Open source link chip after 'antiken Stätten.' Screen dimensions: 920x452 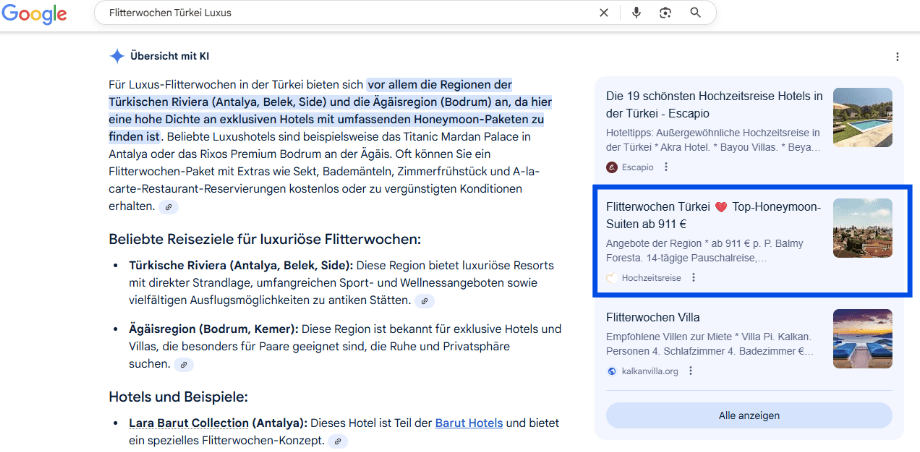(424, 301)
